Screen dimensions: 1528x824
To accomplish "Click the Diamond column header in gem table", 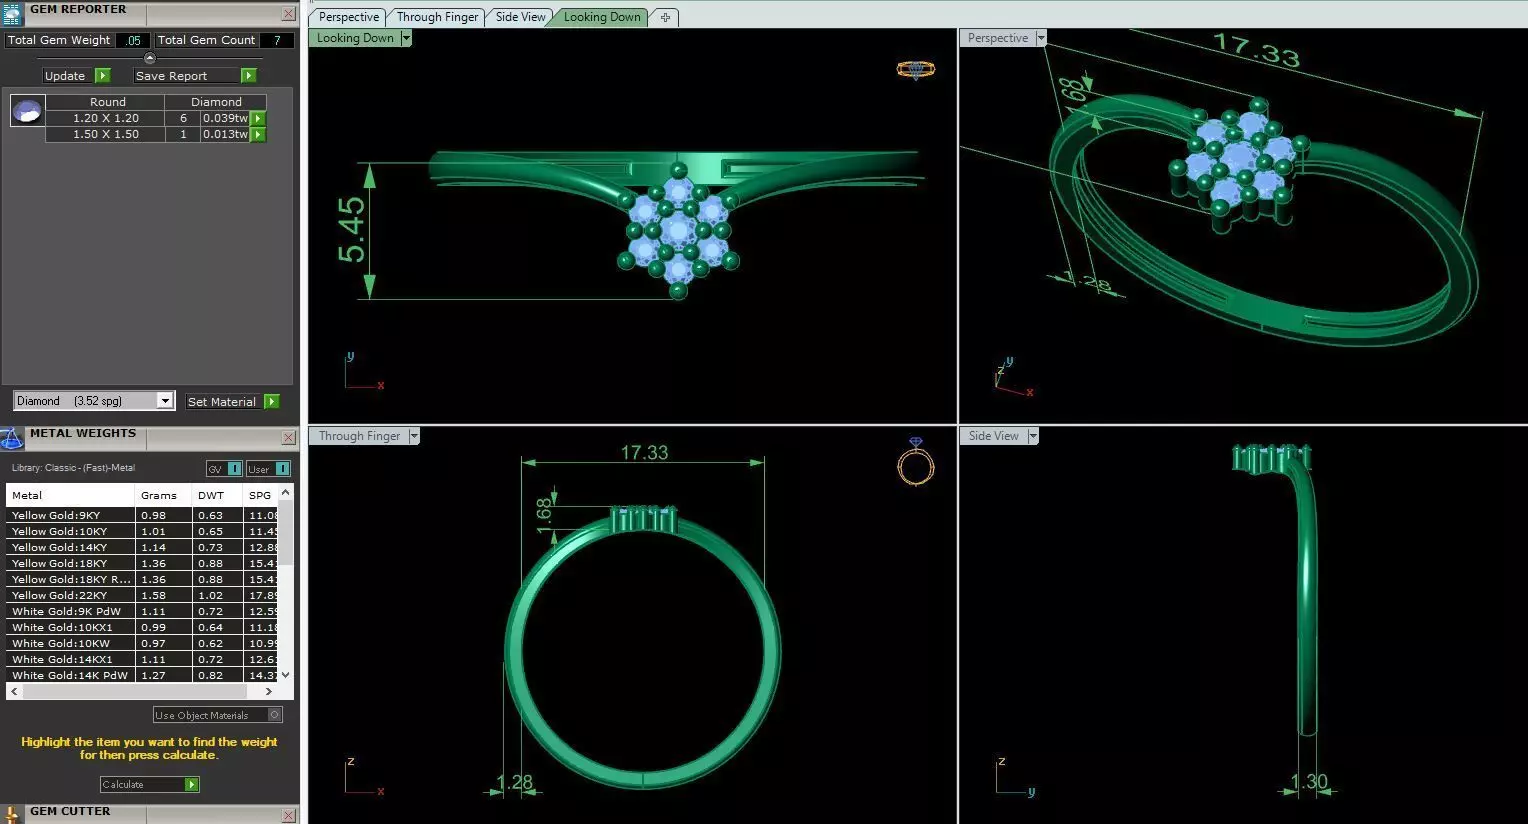I will [x=216, y=102].
